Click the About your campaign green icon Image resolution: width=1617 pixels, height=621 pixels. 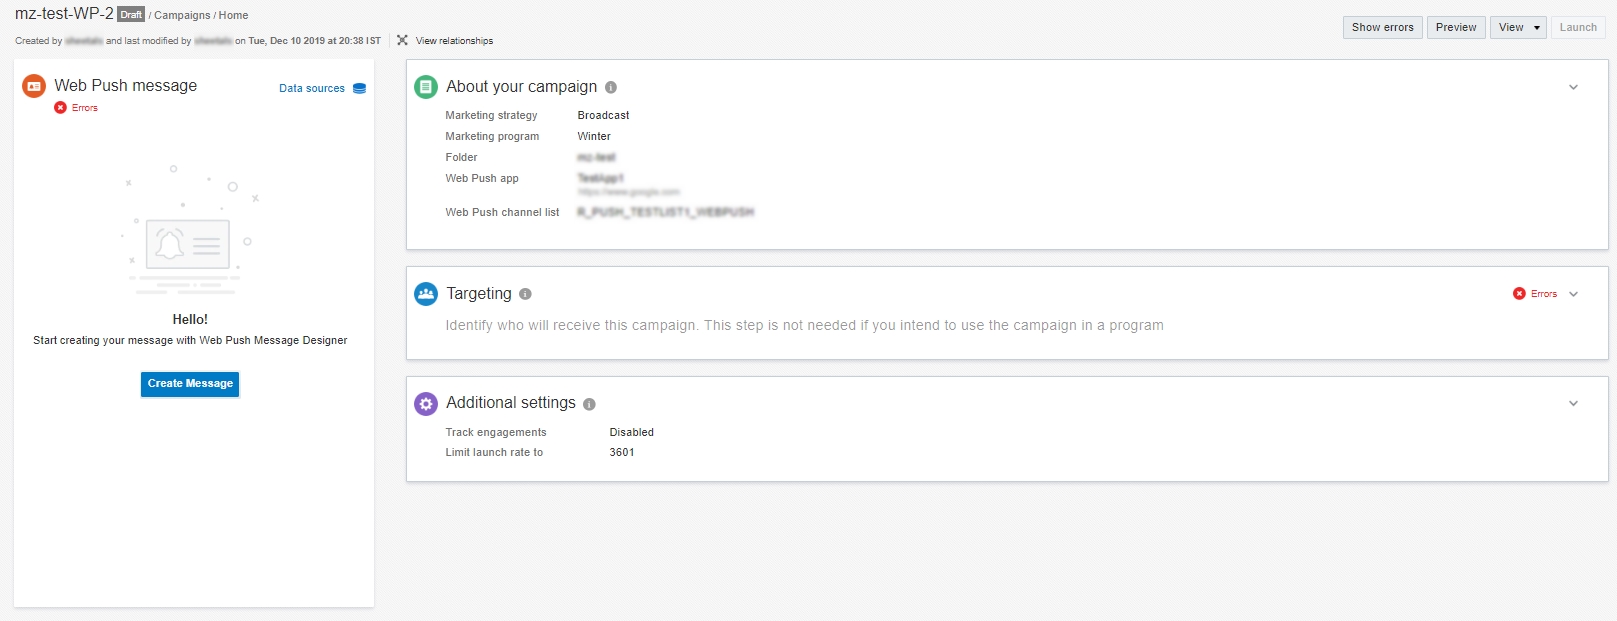pyautogui.click(x=426, y=87)
